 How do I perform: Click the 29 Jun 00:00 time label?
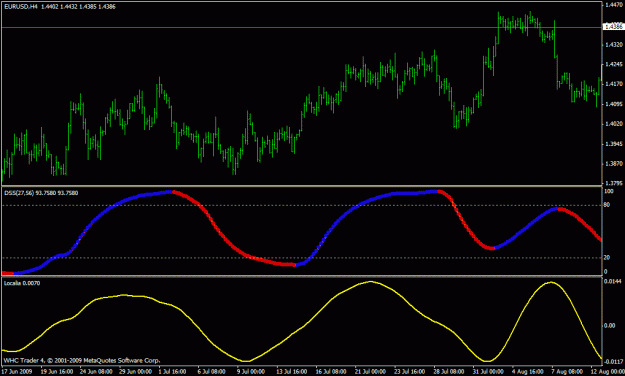pyautogui.click(x=136, y=372)
